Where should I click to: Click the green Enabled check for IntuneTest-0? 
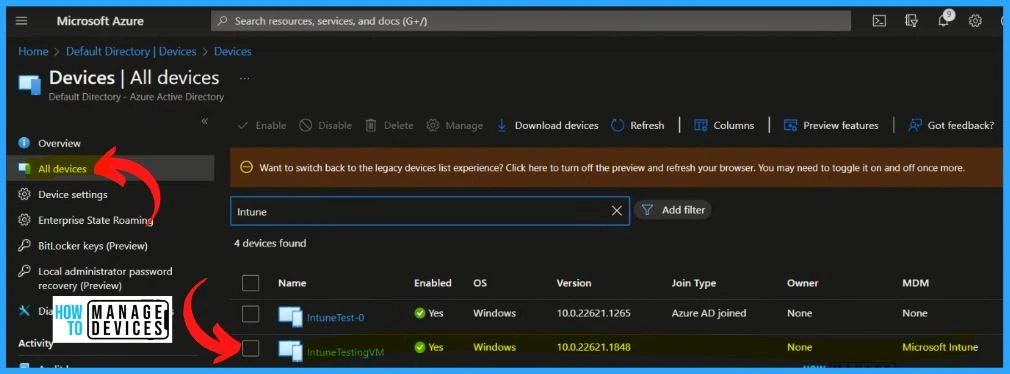420,313
